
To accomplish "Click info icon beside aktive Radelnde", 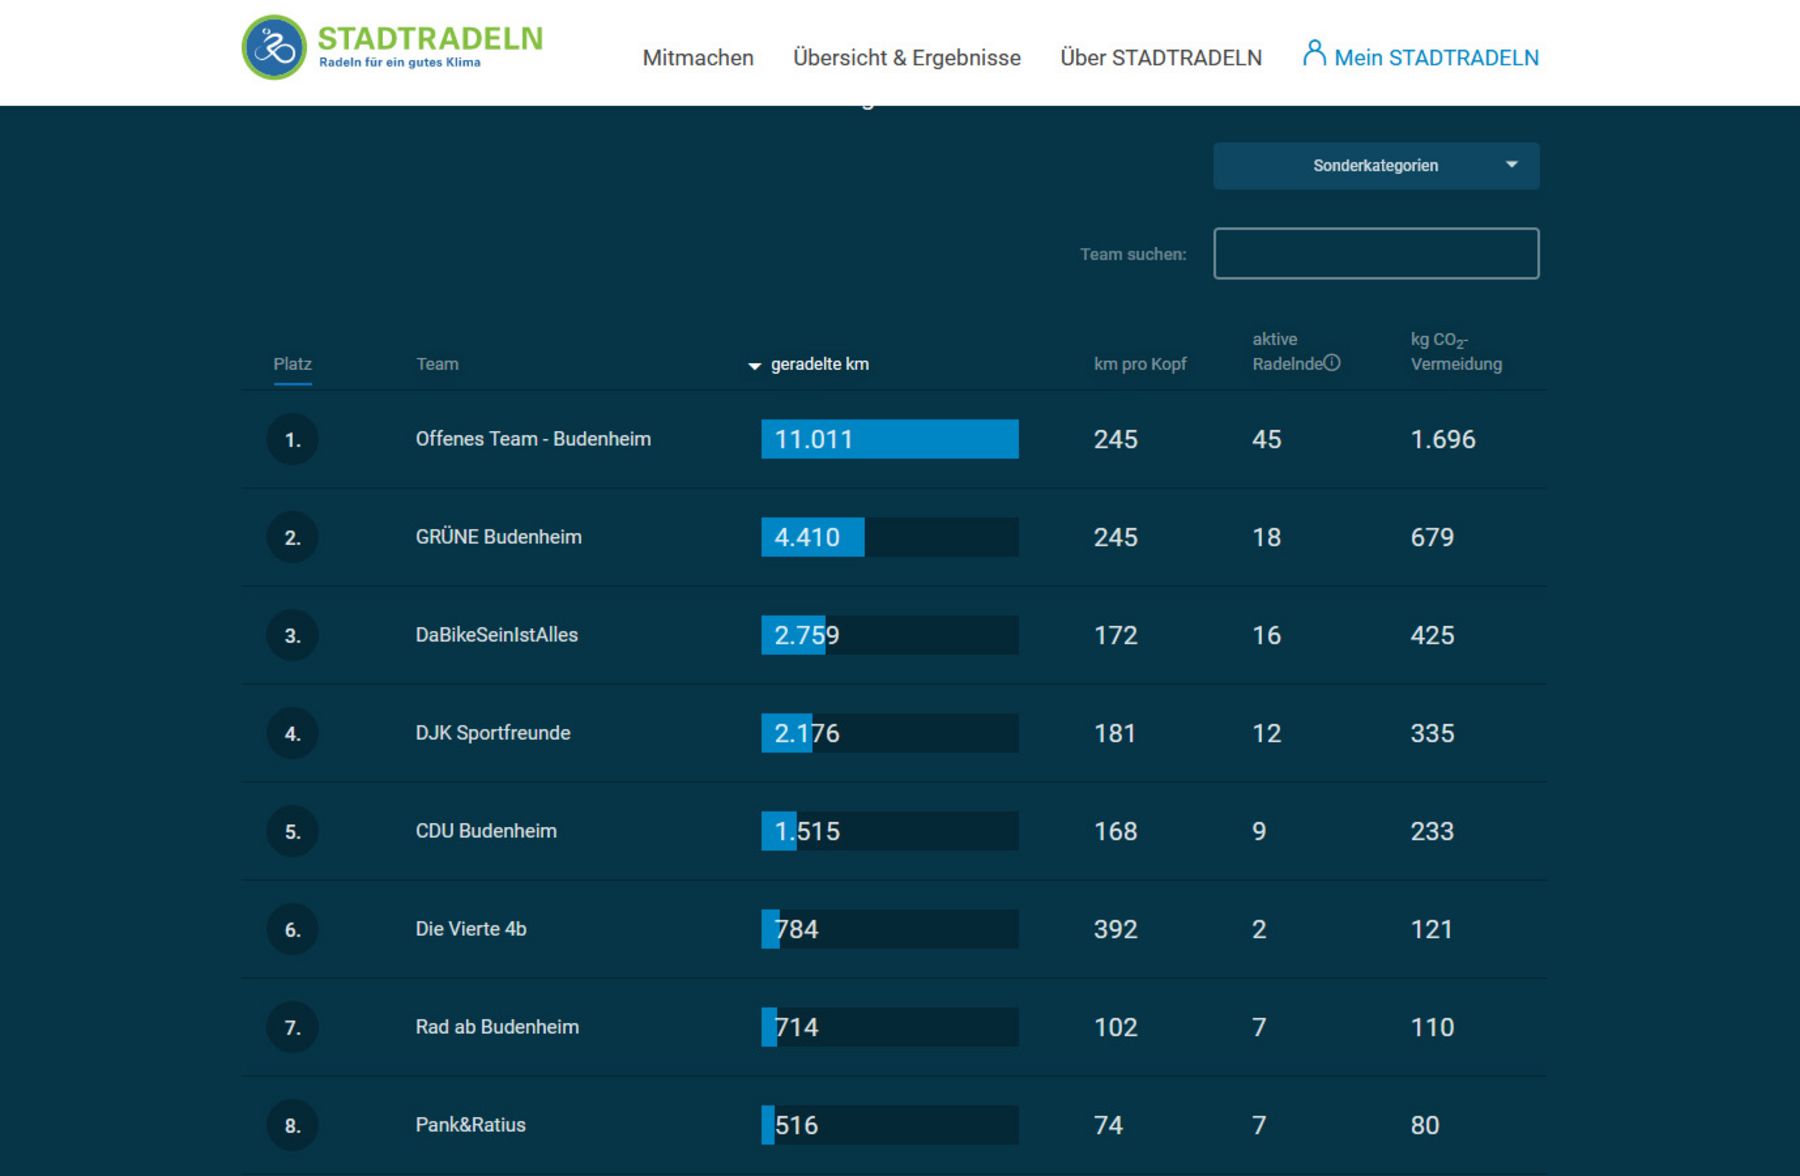I will click(x=1332, y=363).
